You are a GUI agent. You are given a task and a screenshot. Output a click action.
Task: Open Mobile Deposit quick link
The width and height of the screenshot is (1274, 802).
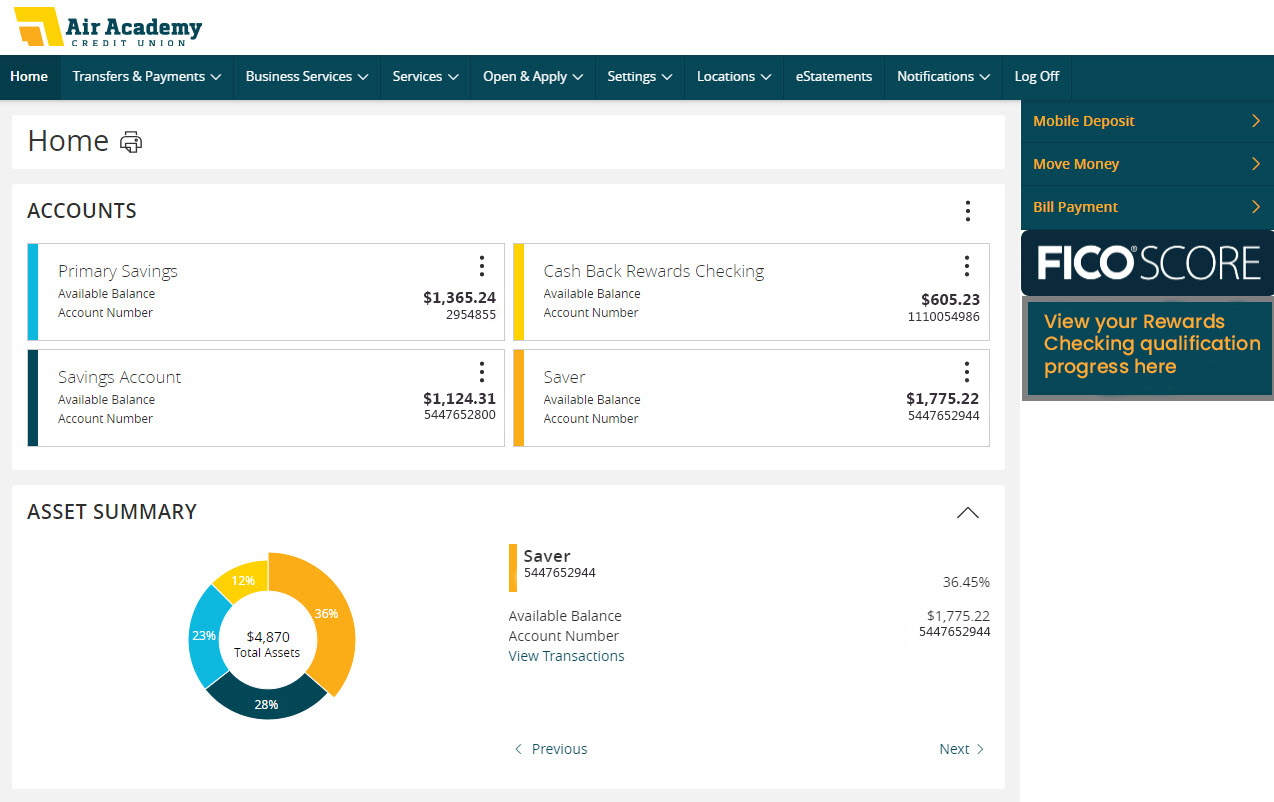coord(1146,121)
